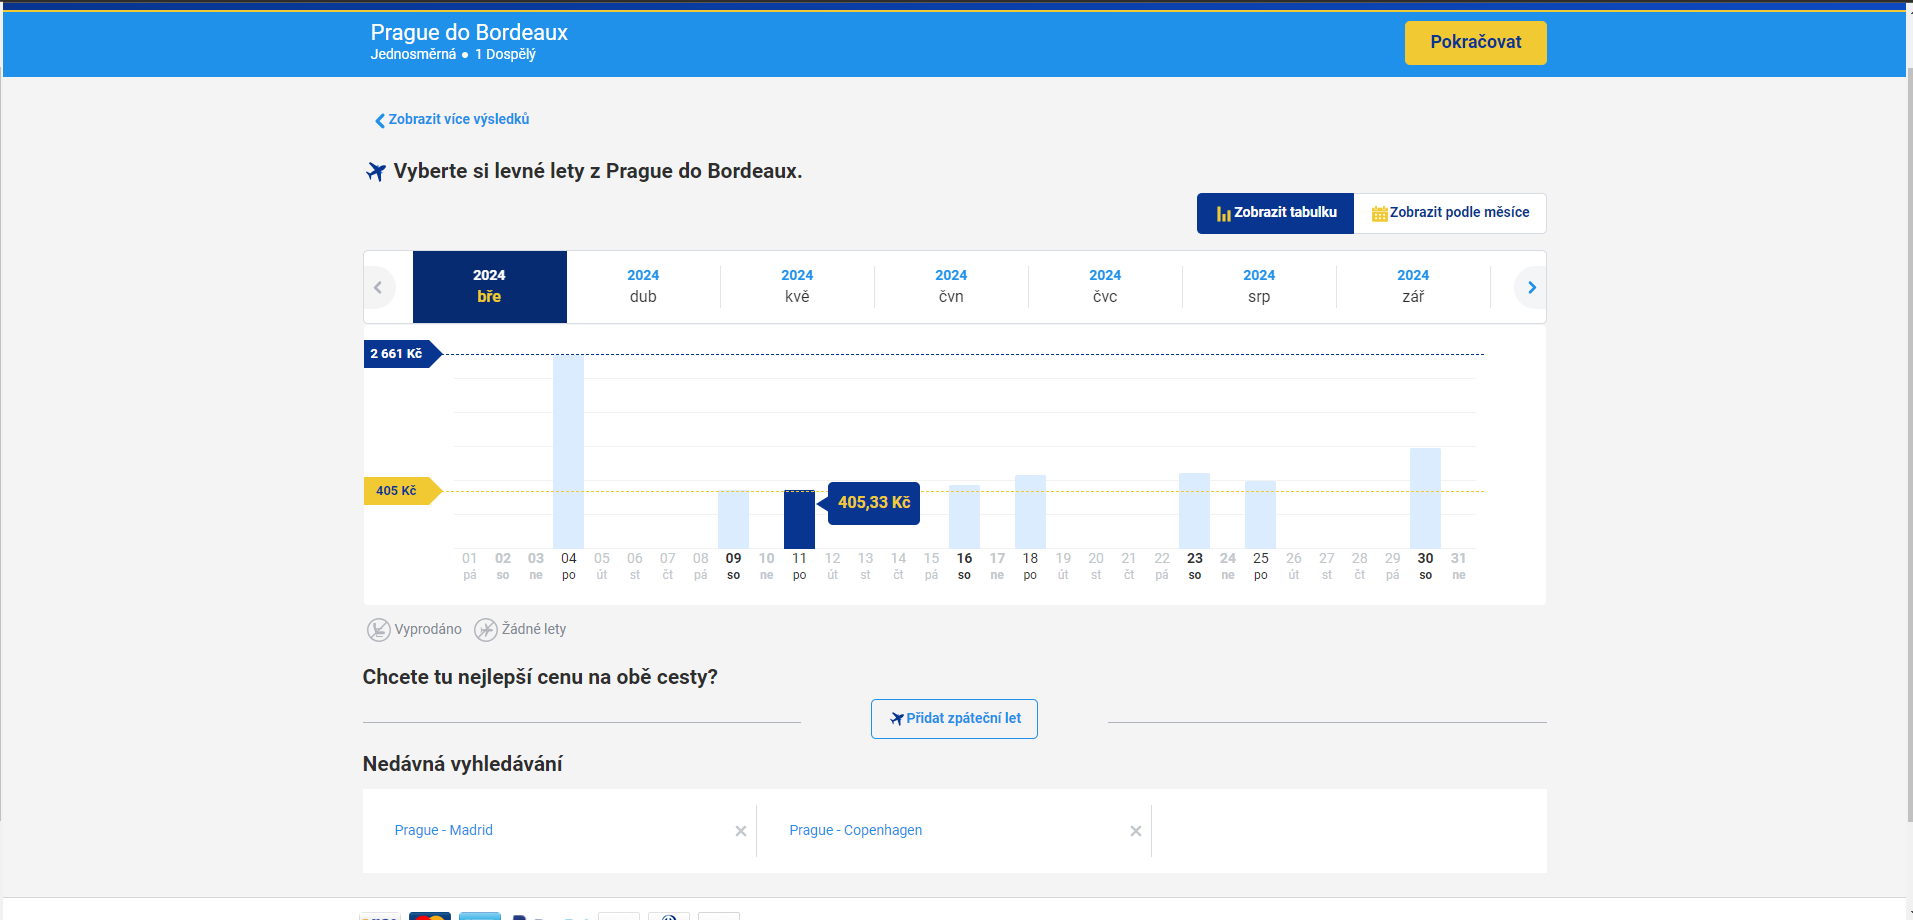Click the Prague do Bordeaux header title
Screen dimensions: 1913x920
(x=469, y=32)
